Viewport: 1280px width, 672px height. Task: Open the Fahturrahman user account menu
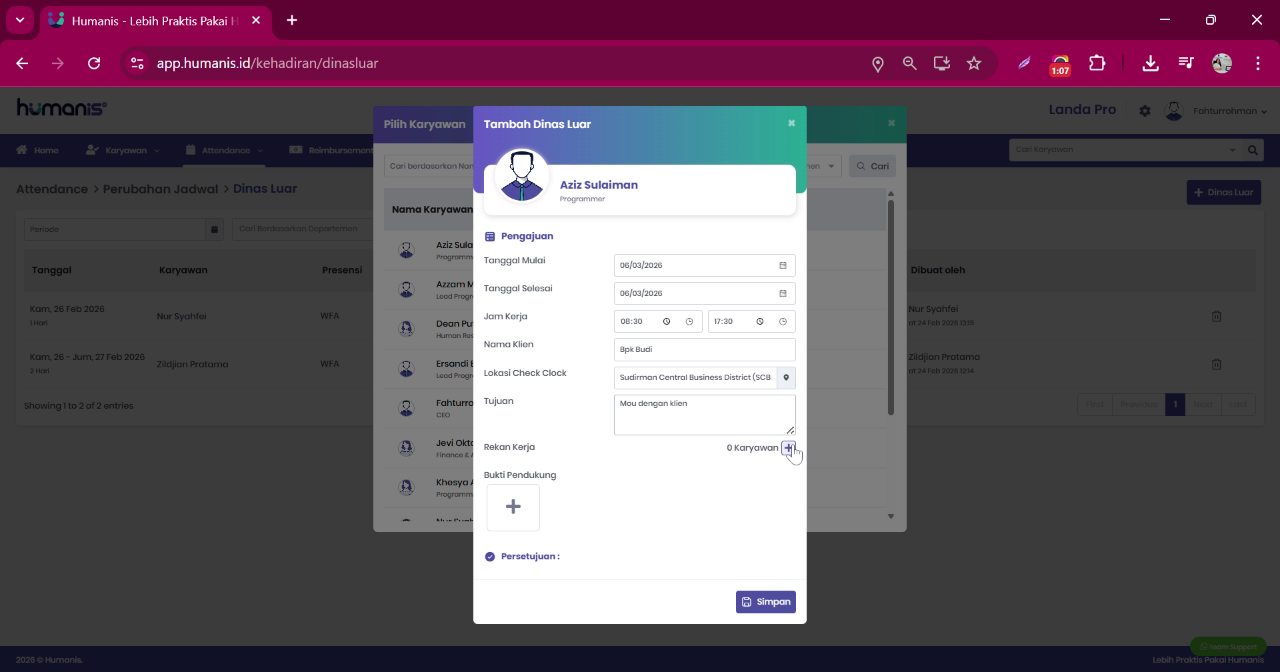pyautogui.click(x=1216, y=111)
